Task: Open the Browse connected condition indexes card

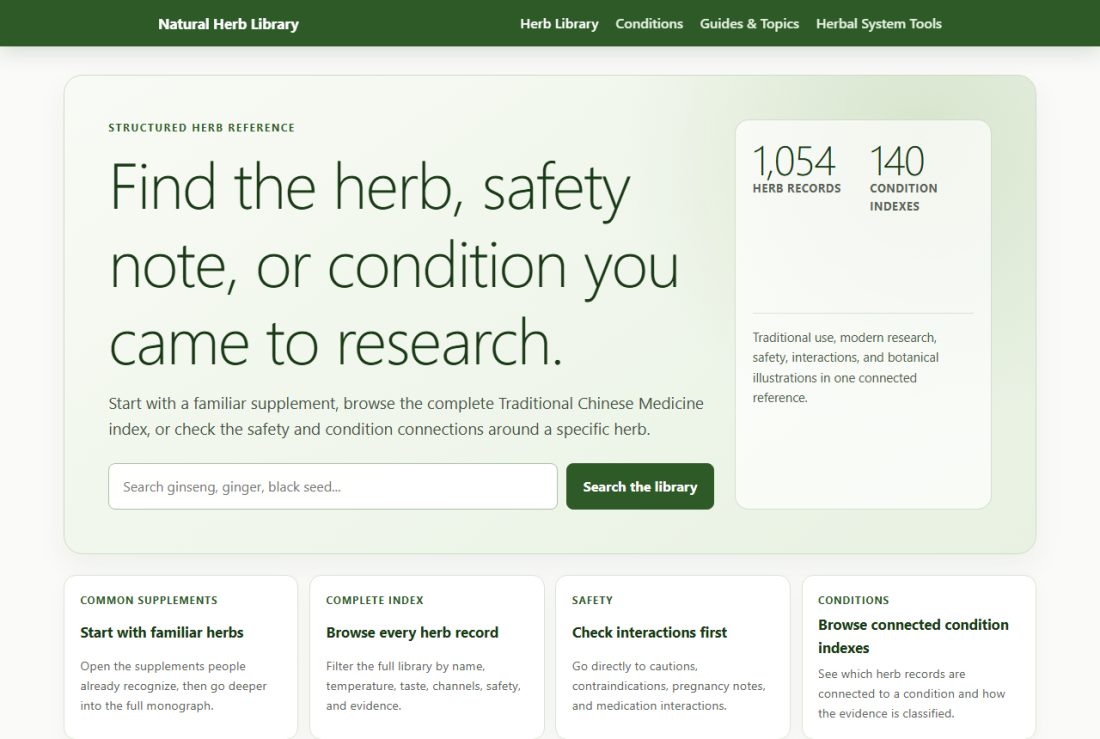Action: (x=919, y=657)
